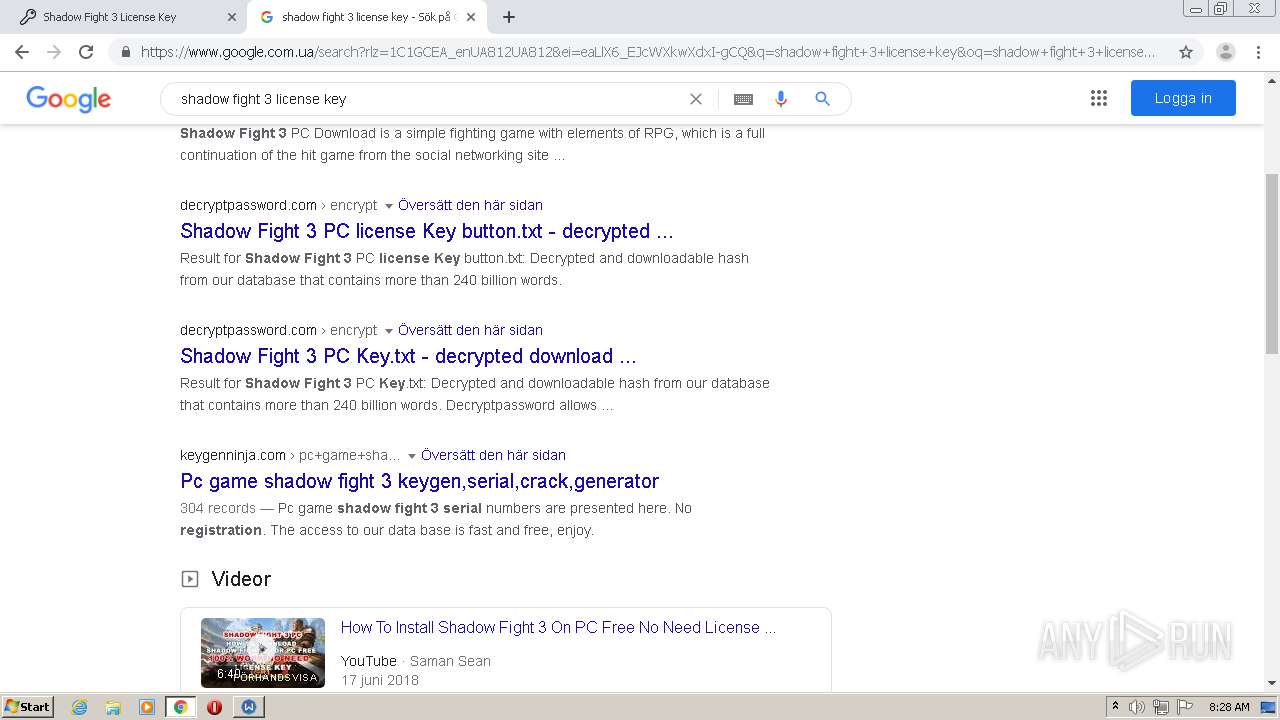Open the keygenninja shadow fight 3 keygen result

[x=419, y=481]
